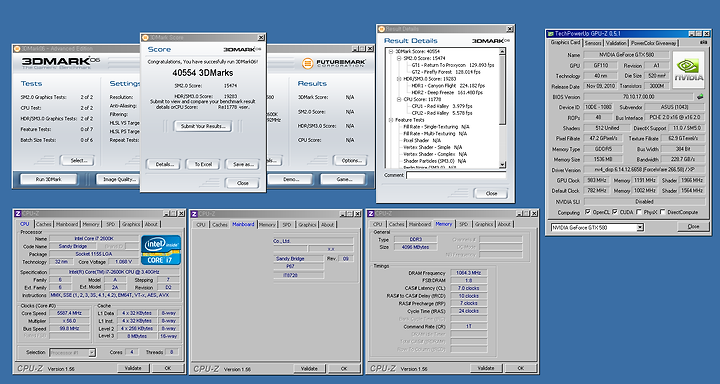Toggle the CUDA checkbox in GPU-Z
The width and height of the screenshot is (720, 384).
pos(615,212)
